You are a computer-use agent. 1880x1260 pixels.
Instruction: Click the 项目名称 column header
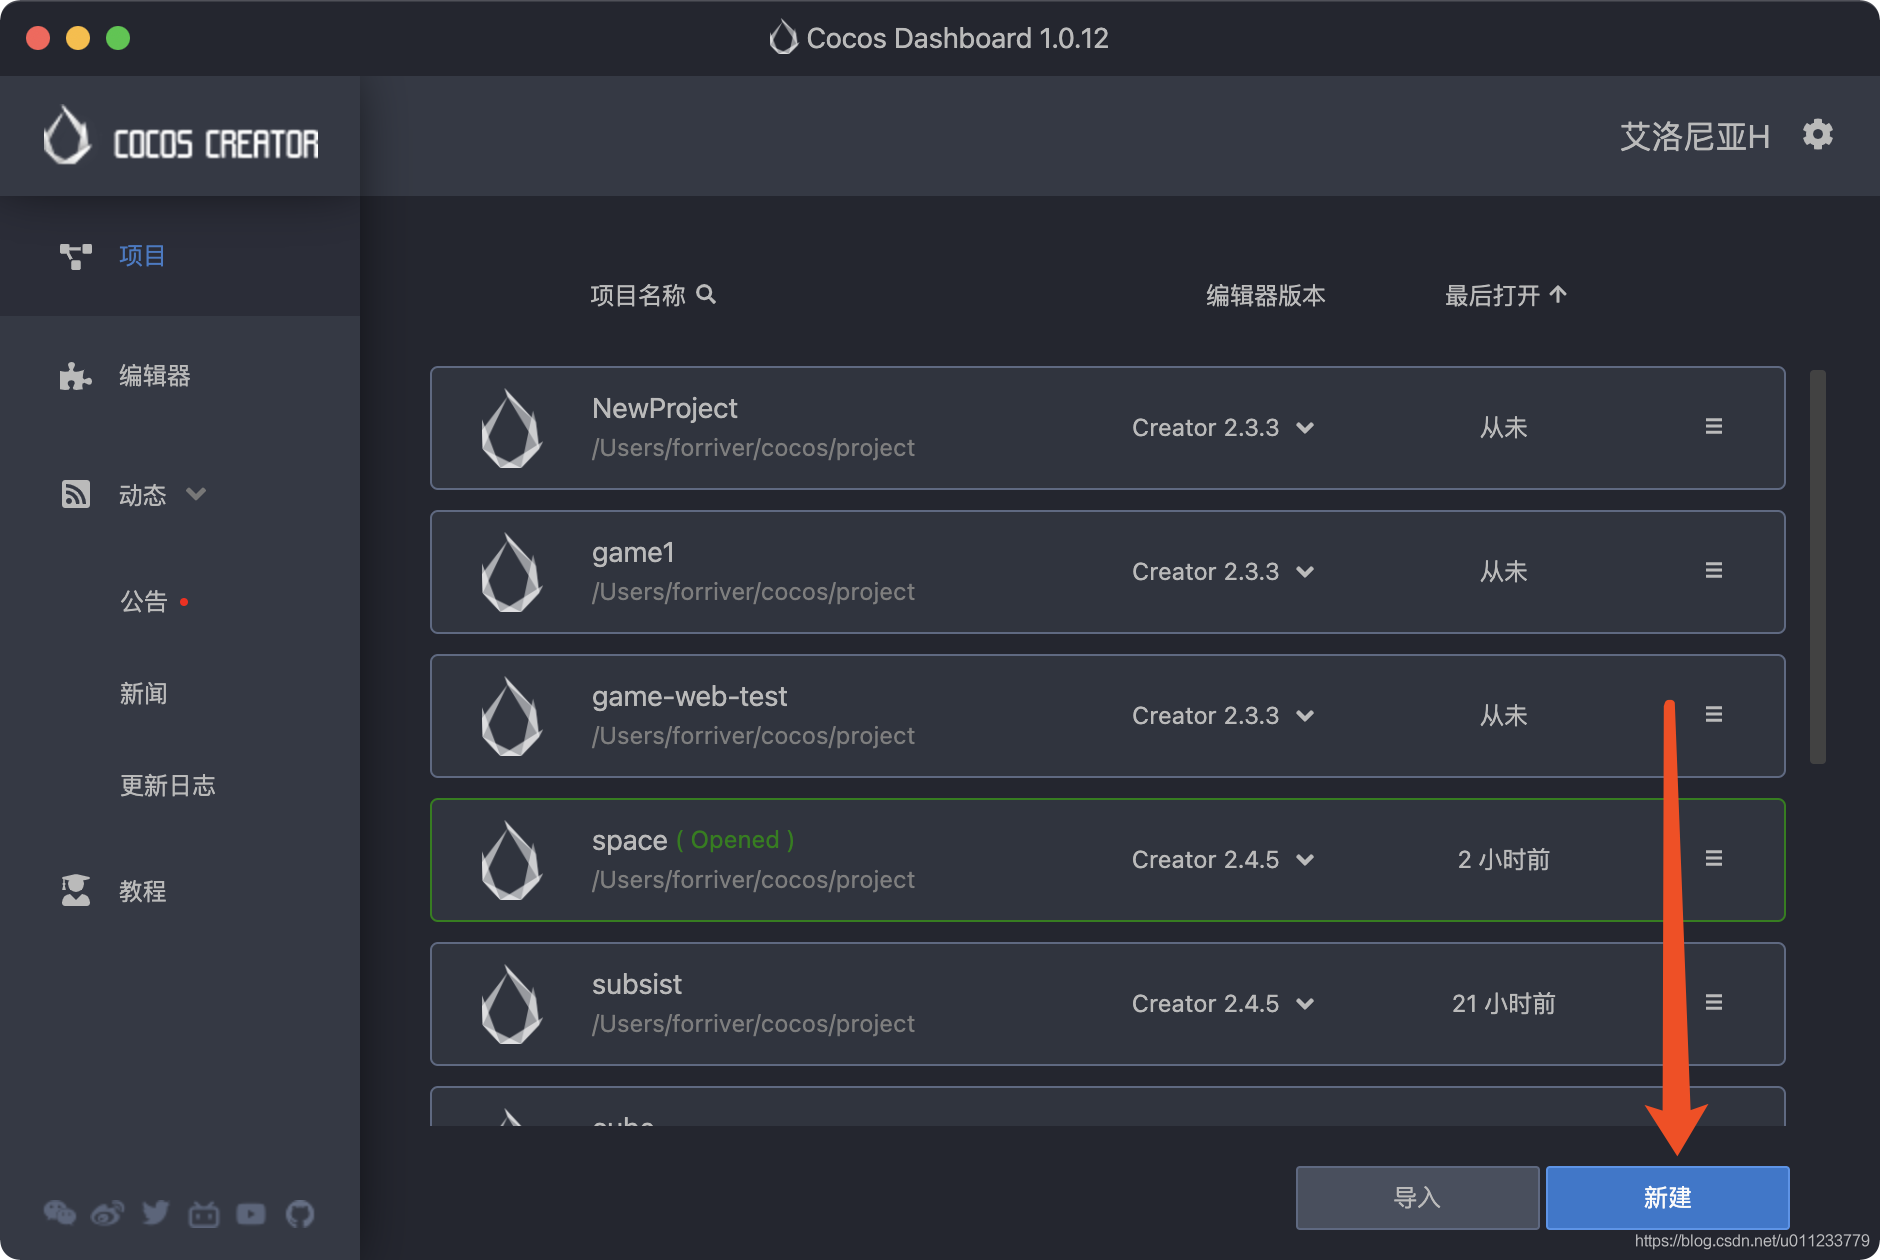coord(638,295)
